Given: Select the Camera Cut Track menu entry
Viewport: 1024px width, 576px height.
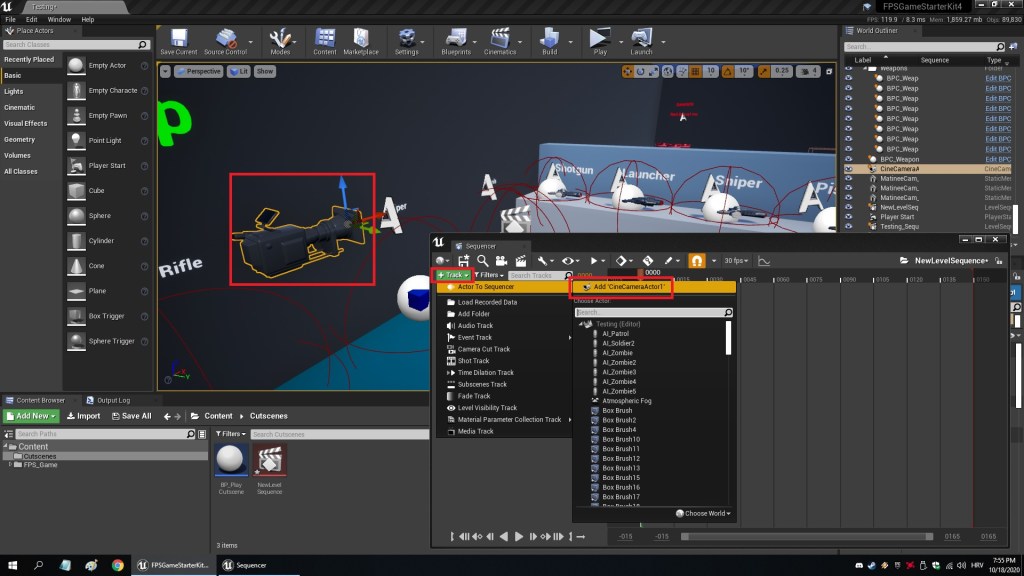Looking at the screenshot, I should click(x=483, y=349).
